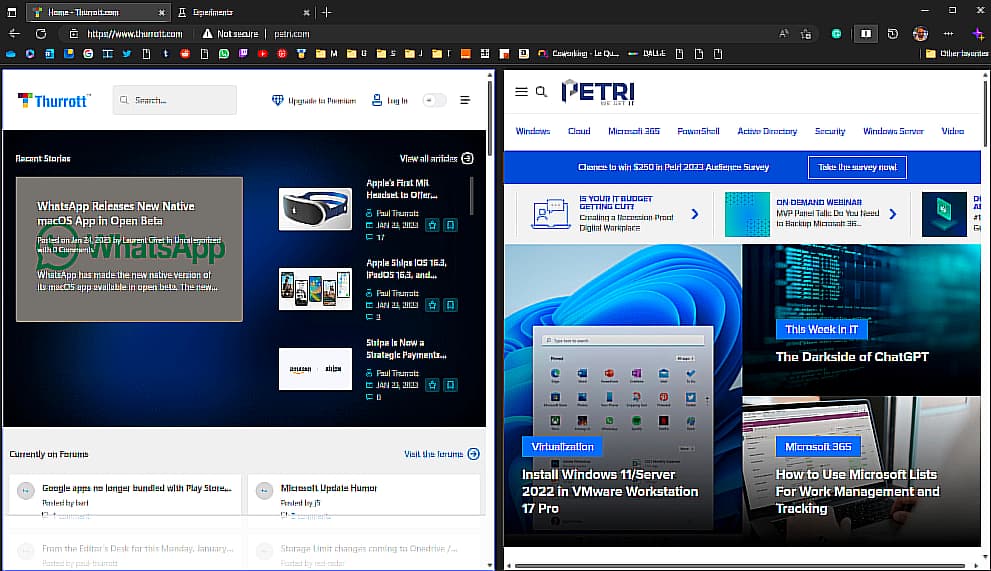
Task: Open the Windows menu on Petri
Action: click(533, 131)
